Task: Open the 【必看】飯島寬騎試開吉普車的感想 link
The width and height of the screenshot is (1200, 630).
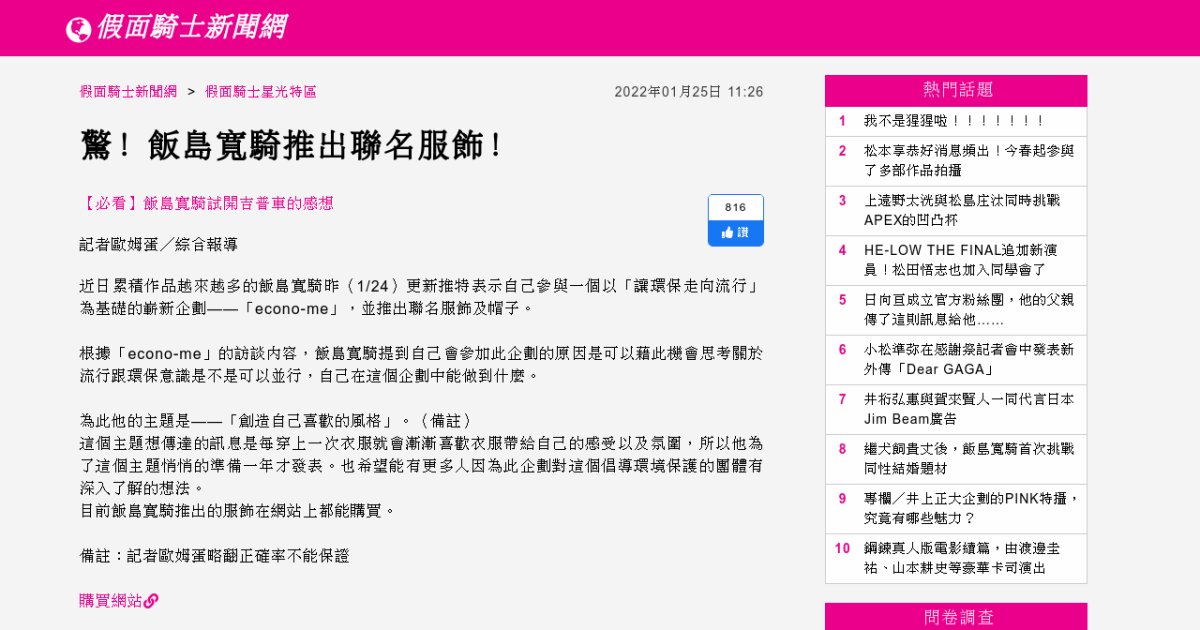Action: coord(206,203)
